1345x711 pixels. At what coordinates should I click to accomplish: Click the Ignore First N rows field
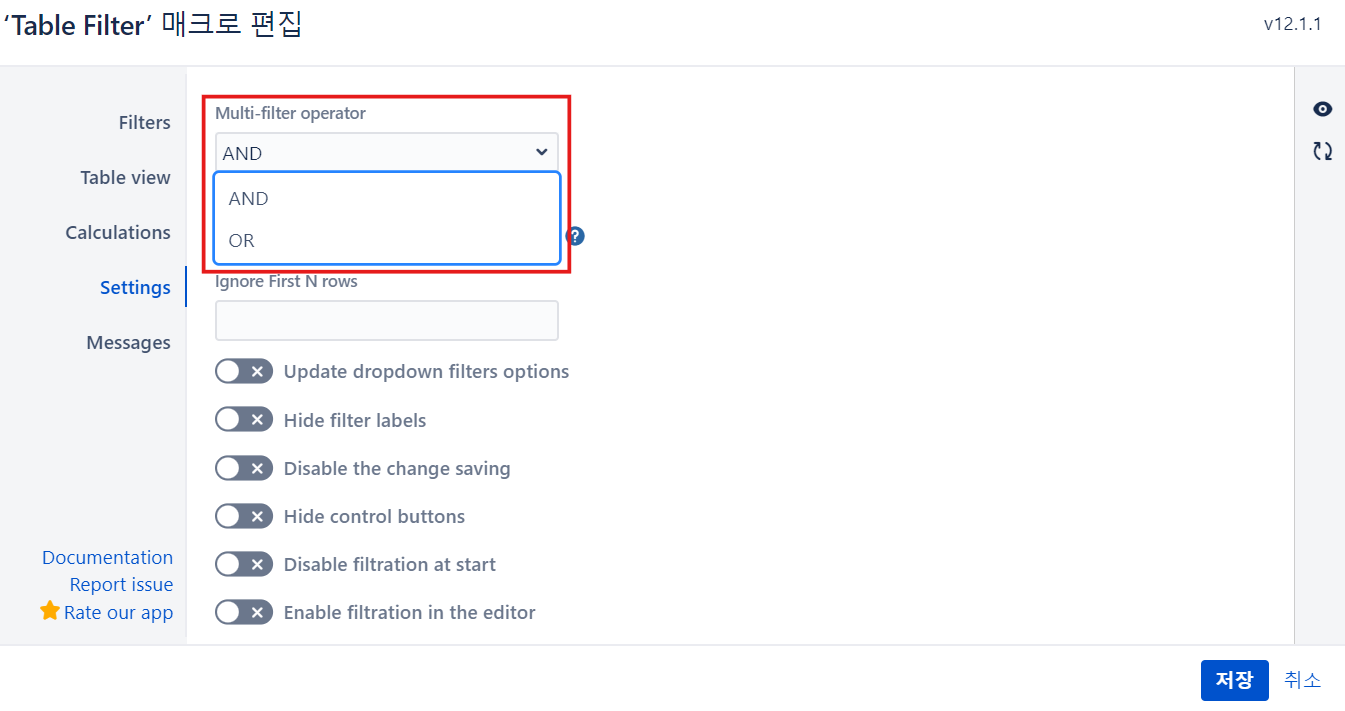(x=387, y=320)
